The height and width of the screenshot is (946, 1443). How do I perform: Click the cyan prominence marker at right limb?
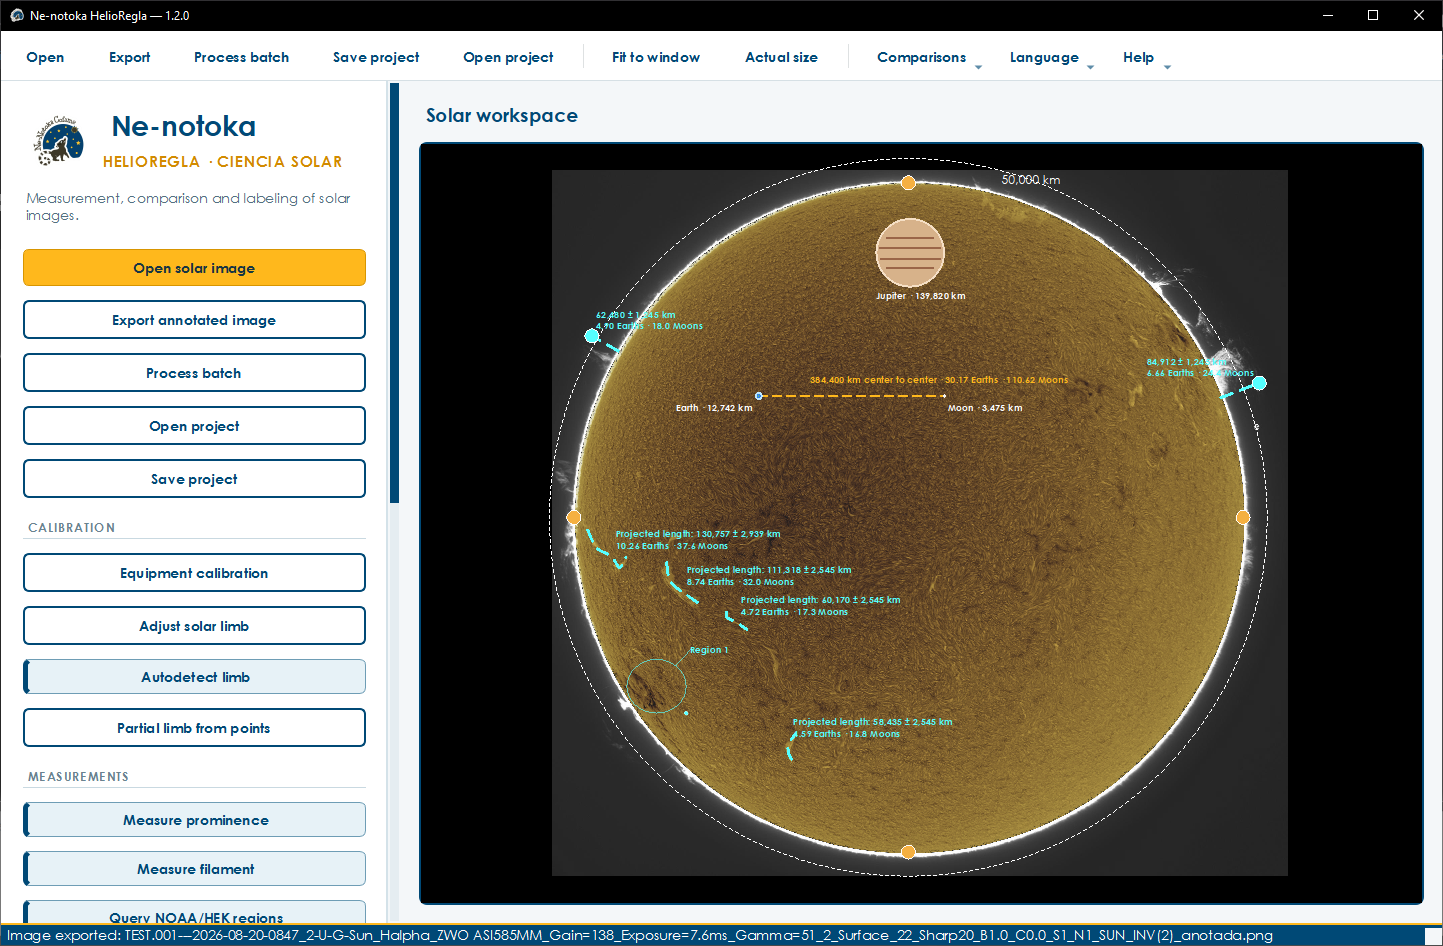pyautogui.click(x=1260, y=383)
